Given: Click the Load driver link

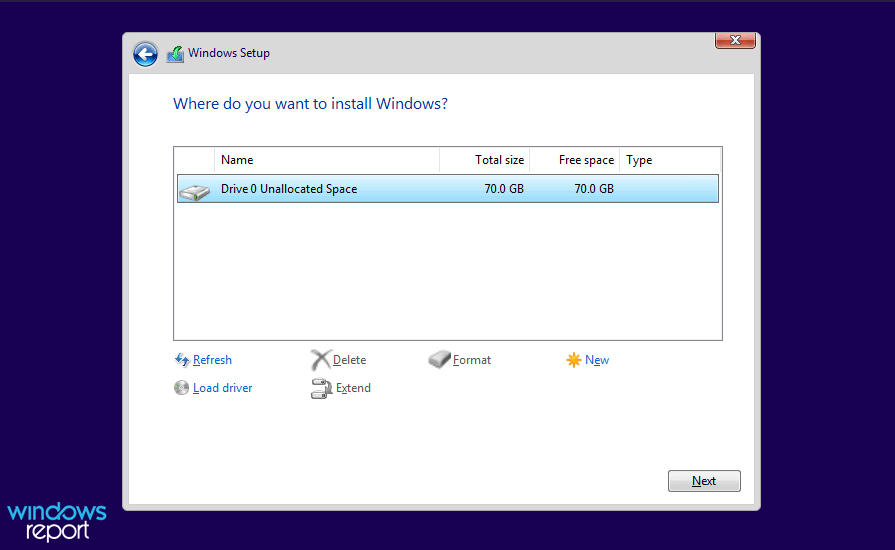Looking at the screenshot, I should click(223, 388).
